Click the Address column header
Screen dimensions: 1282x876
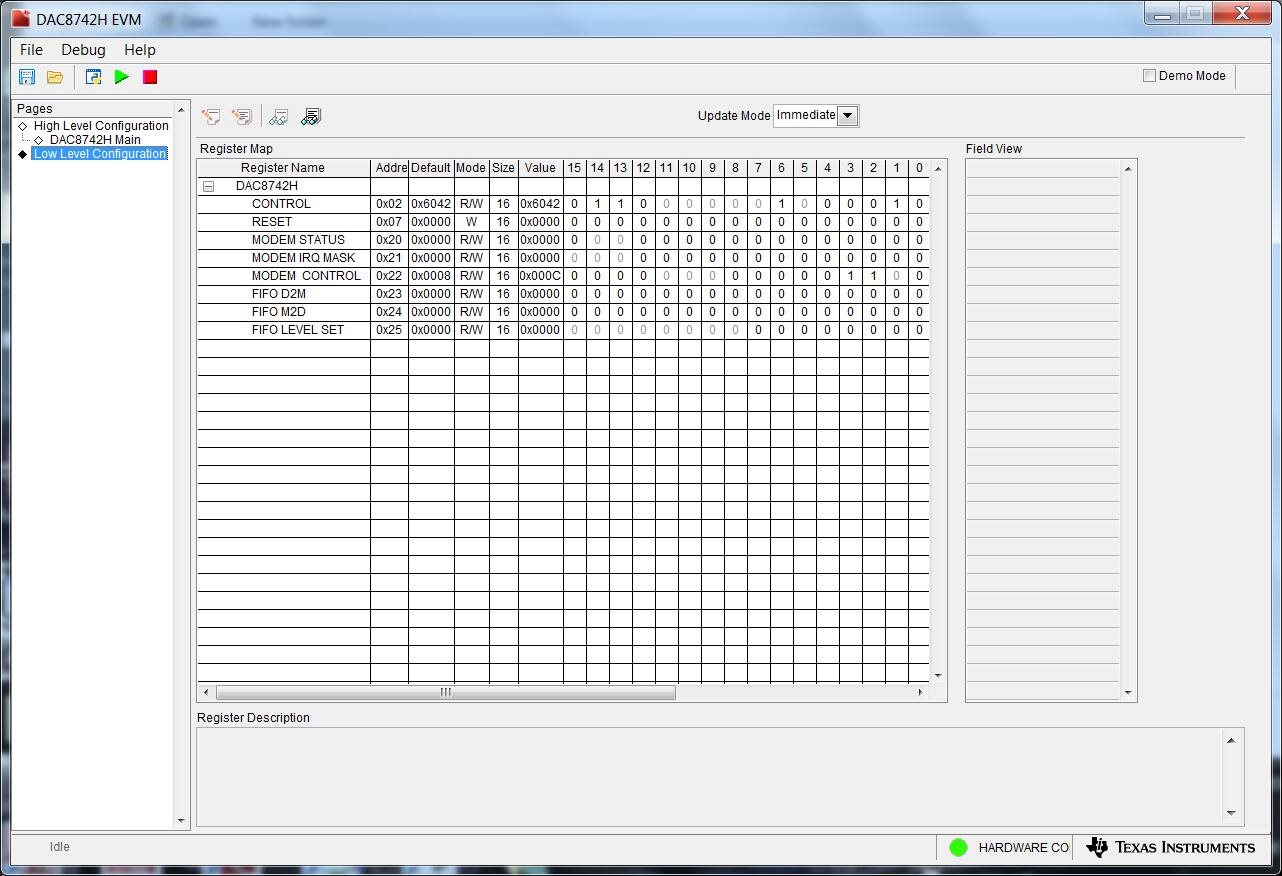click(x=389, y=168)
